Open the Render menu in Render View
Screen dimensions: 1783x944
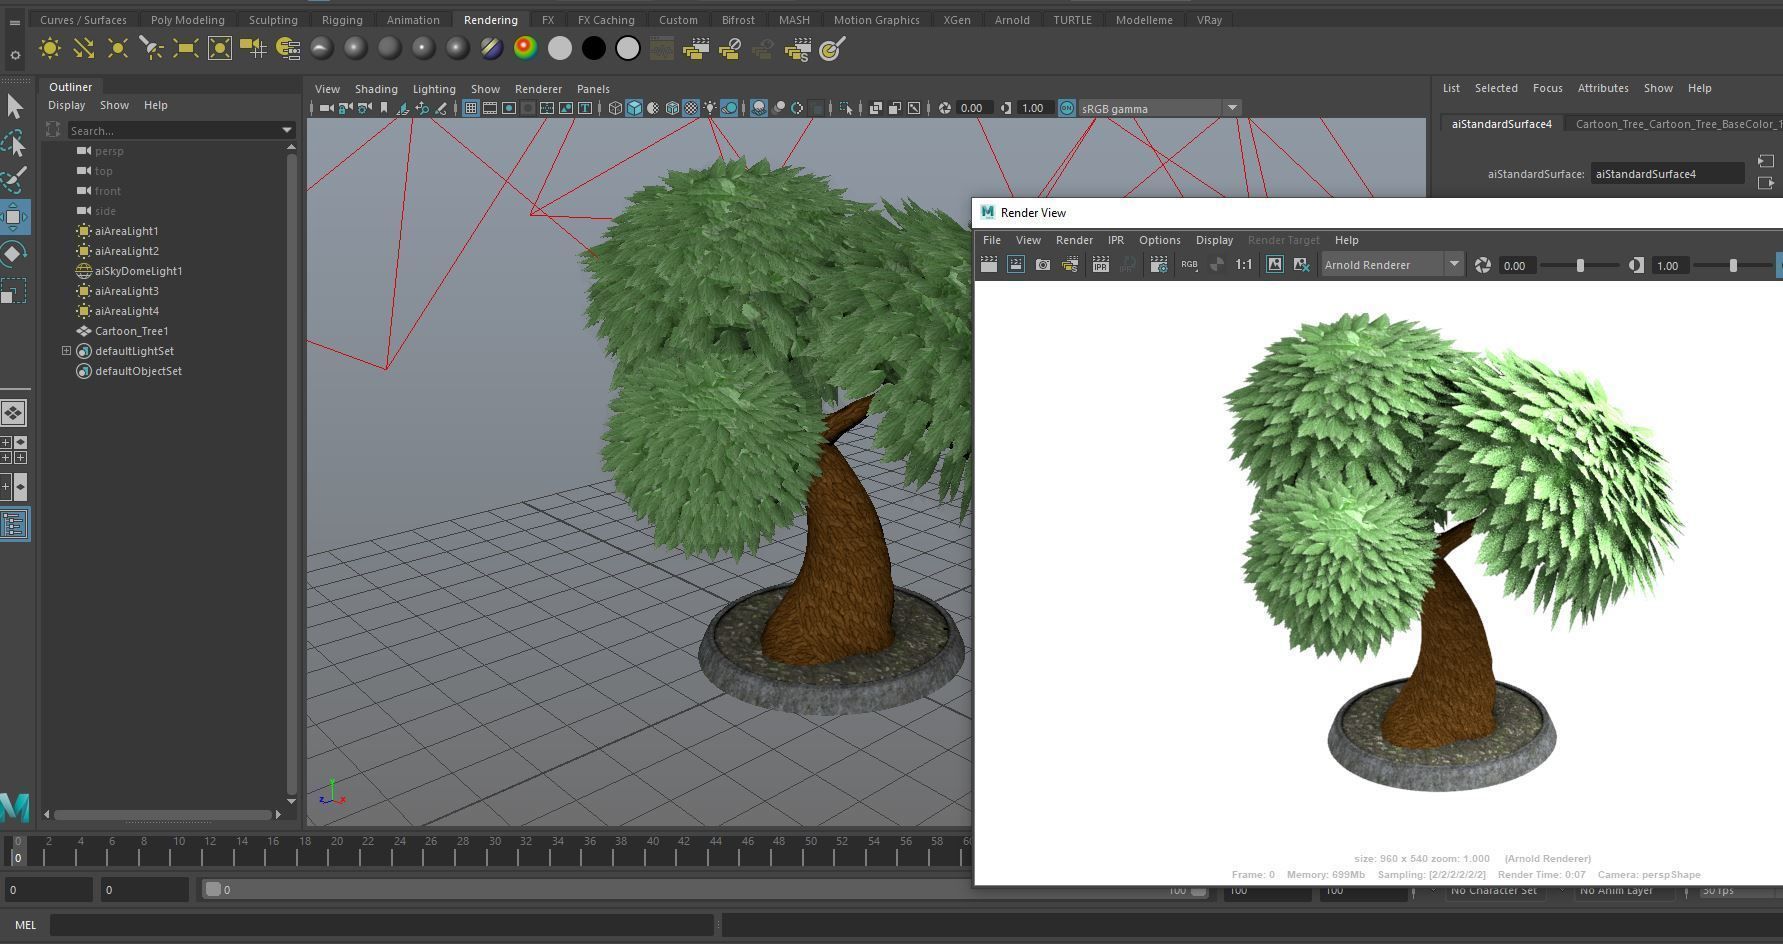pyautogui.click(x=1074, y=240)
